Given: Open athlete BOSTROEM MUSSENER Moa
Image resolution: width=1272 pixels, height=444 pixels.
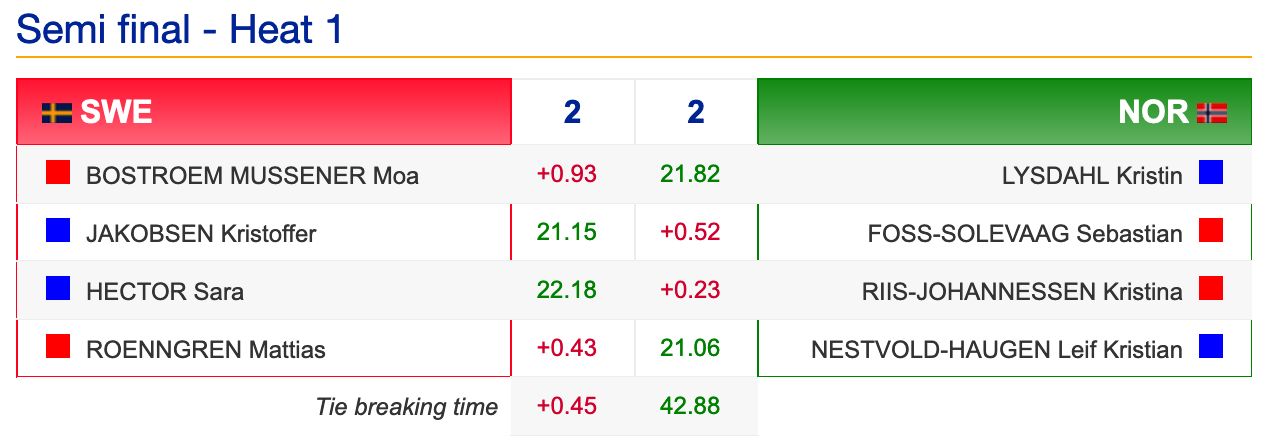Looking at the screenshot, I should [x=253, y=176].
